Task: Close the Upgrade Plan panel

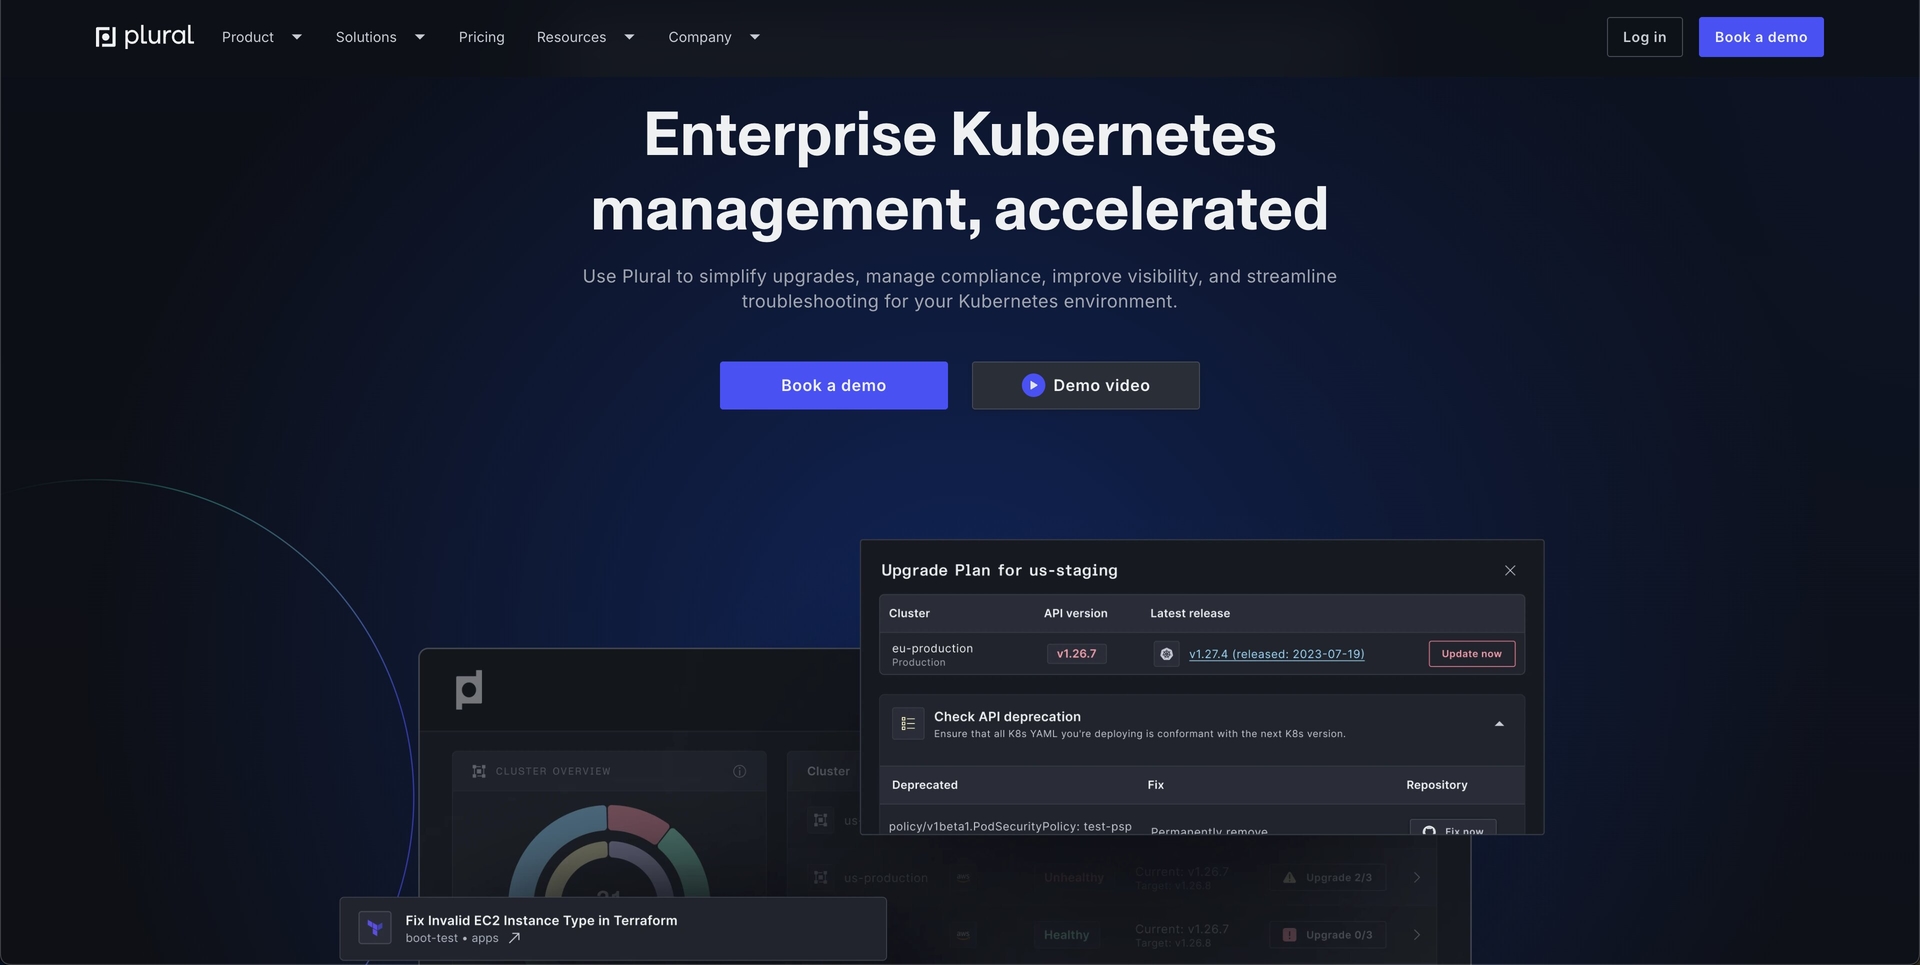Action: pos(1510,570)
